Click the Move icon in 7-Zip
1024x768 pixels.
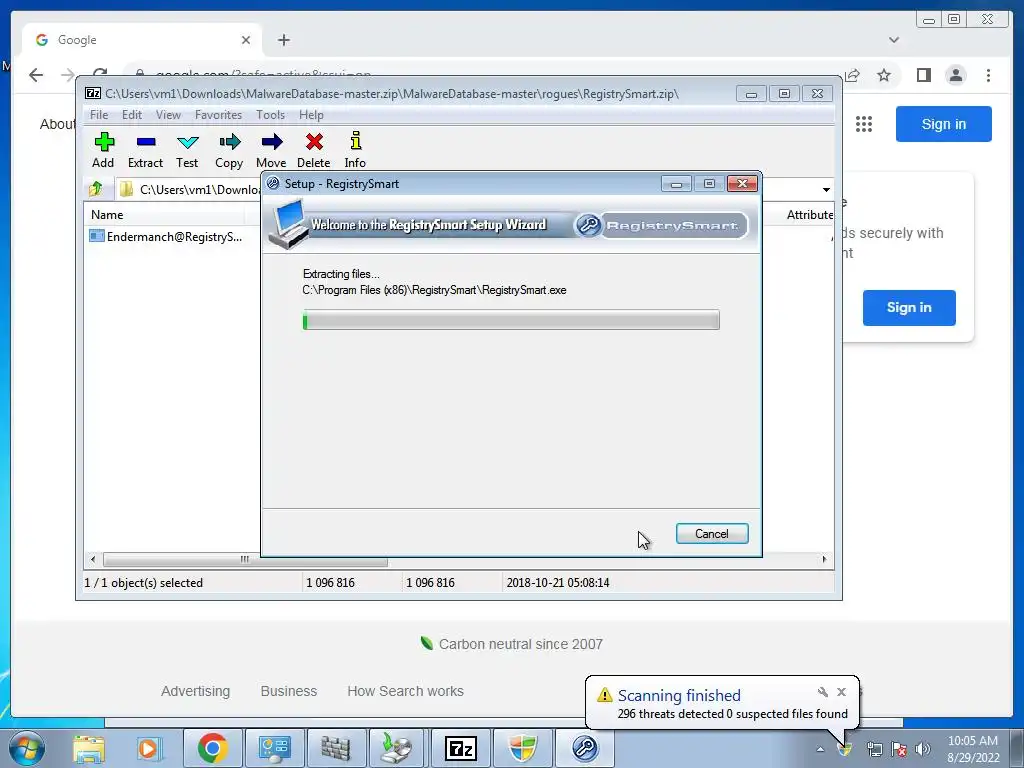271,150
